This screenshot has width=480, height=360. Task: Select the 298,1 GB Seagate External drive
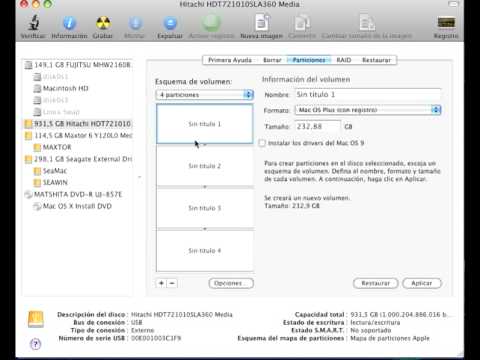pos(78,159)
